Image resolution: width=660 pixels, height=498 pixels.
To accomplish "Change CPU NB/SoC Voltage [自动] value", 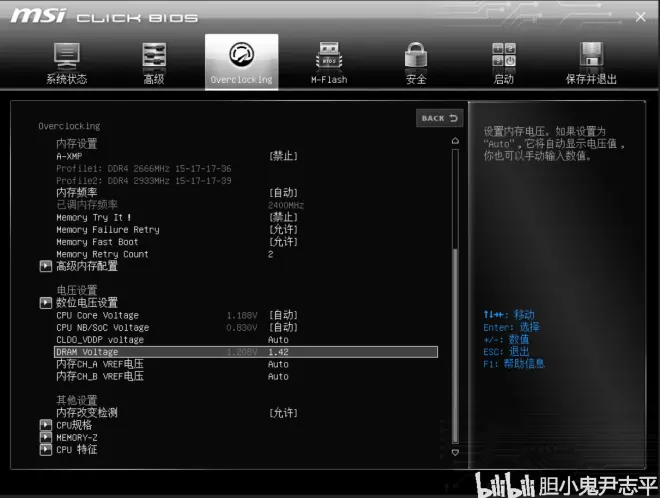I will pos(283,327).
